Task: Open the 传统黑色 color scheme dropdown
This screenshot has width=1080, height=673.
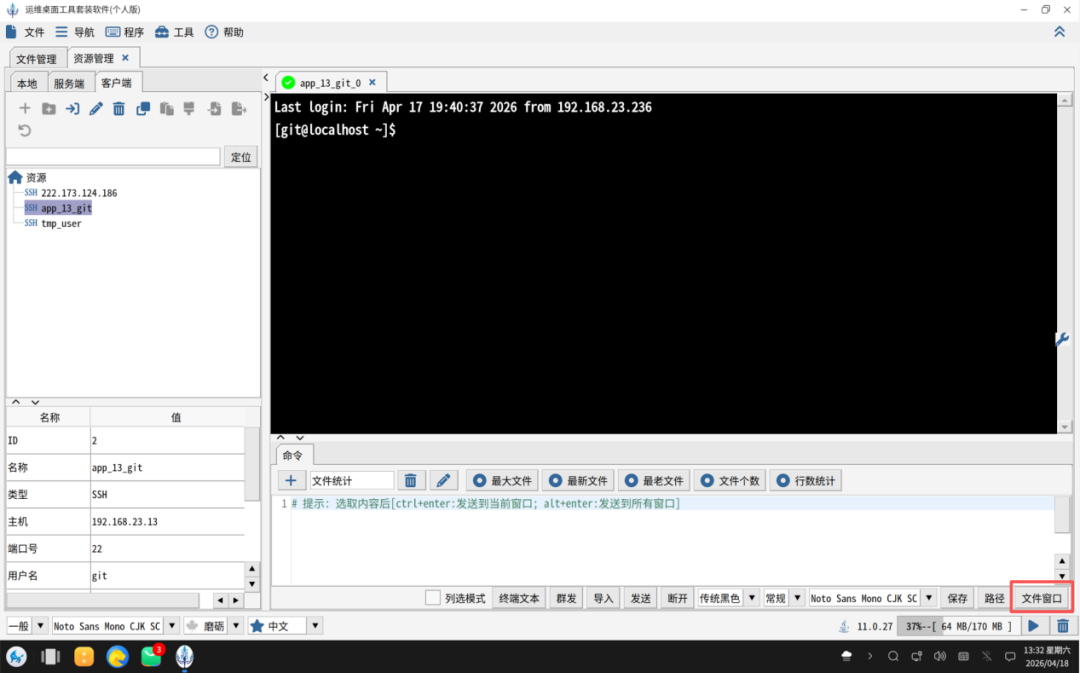Action: [x=727, y=598]
